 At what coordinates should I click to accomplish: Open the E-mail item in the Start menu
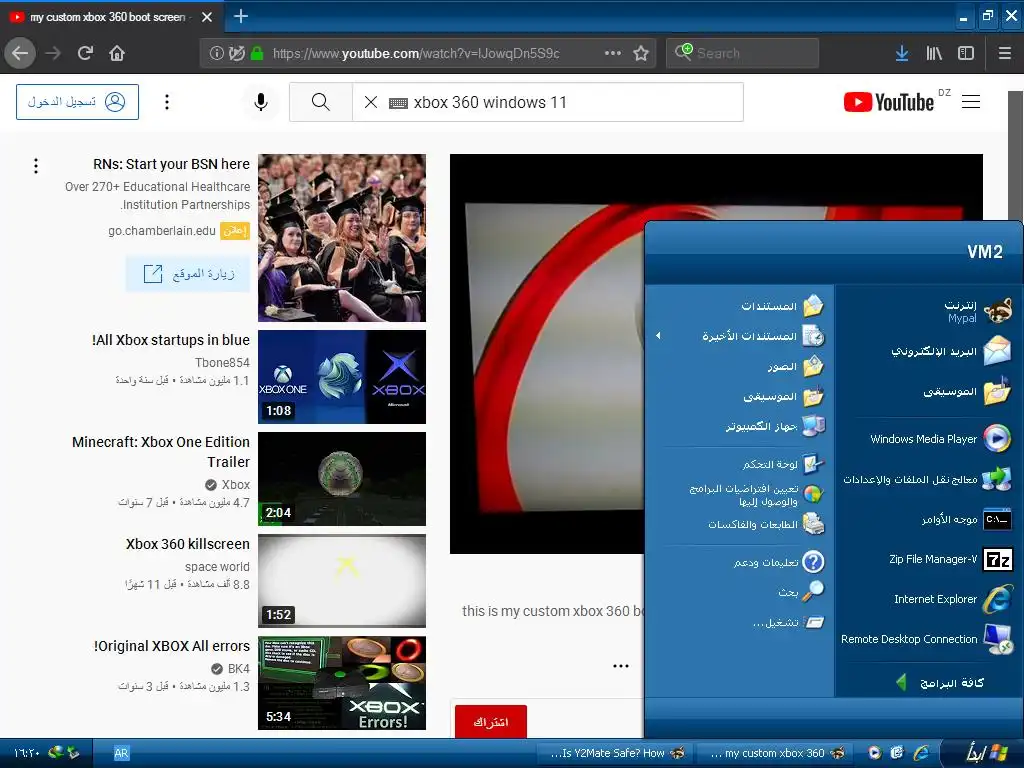tap(951, 351)
